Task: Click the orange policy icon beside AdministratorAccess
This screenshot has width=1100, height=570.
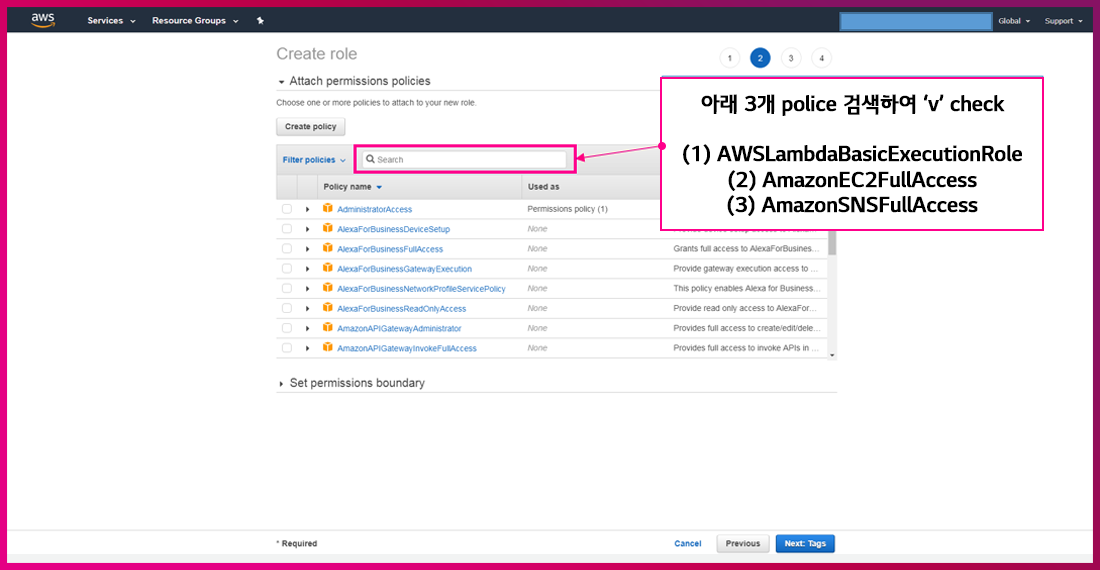Action: [327, 209]
